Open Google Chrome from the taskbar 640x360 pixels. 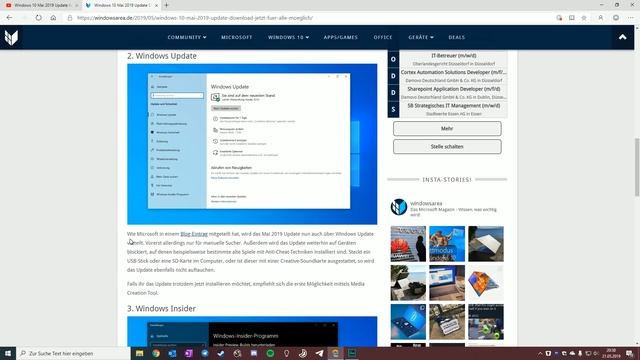pos(156,353)
